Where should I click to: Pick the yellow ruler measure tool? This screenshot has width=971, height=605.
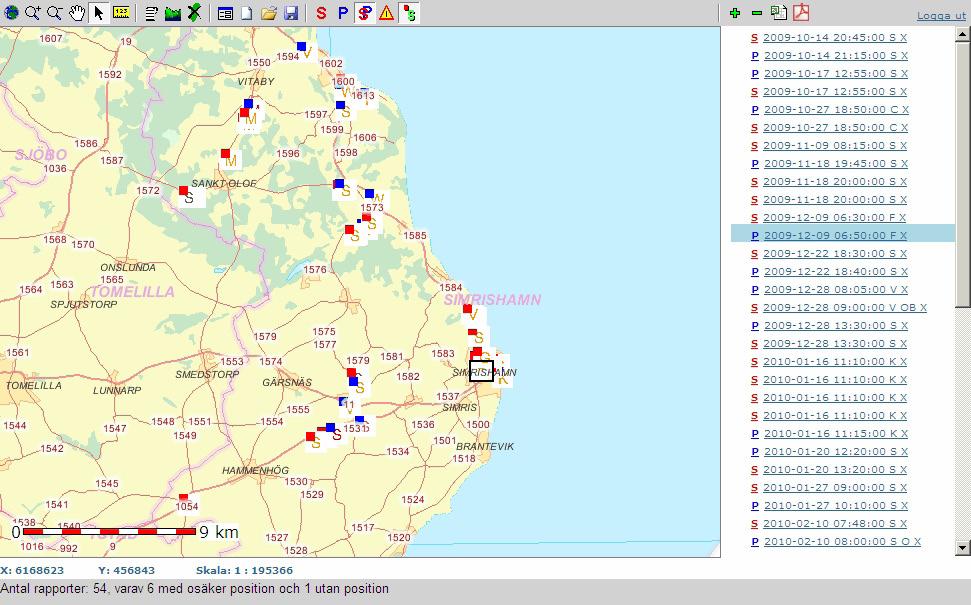pyautogui.click(x=121, y=12)
